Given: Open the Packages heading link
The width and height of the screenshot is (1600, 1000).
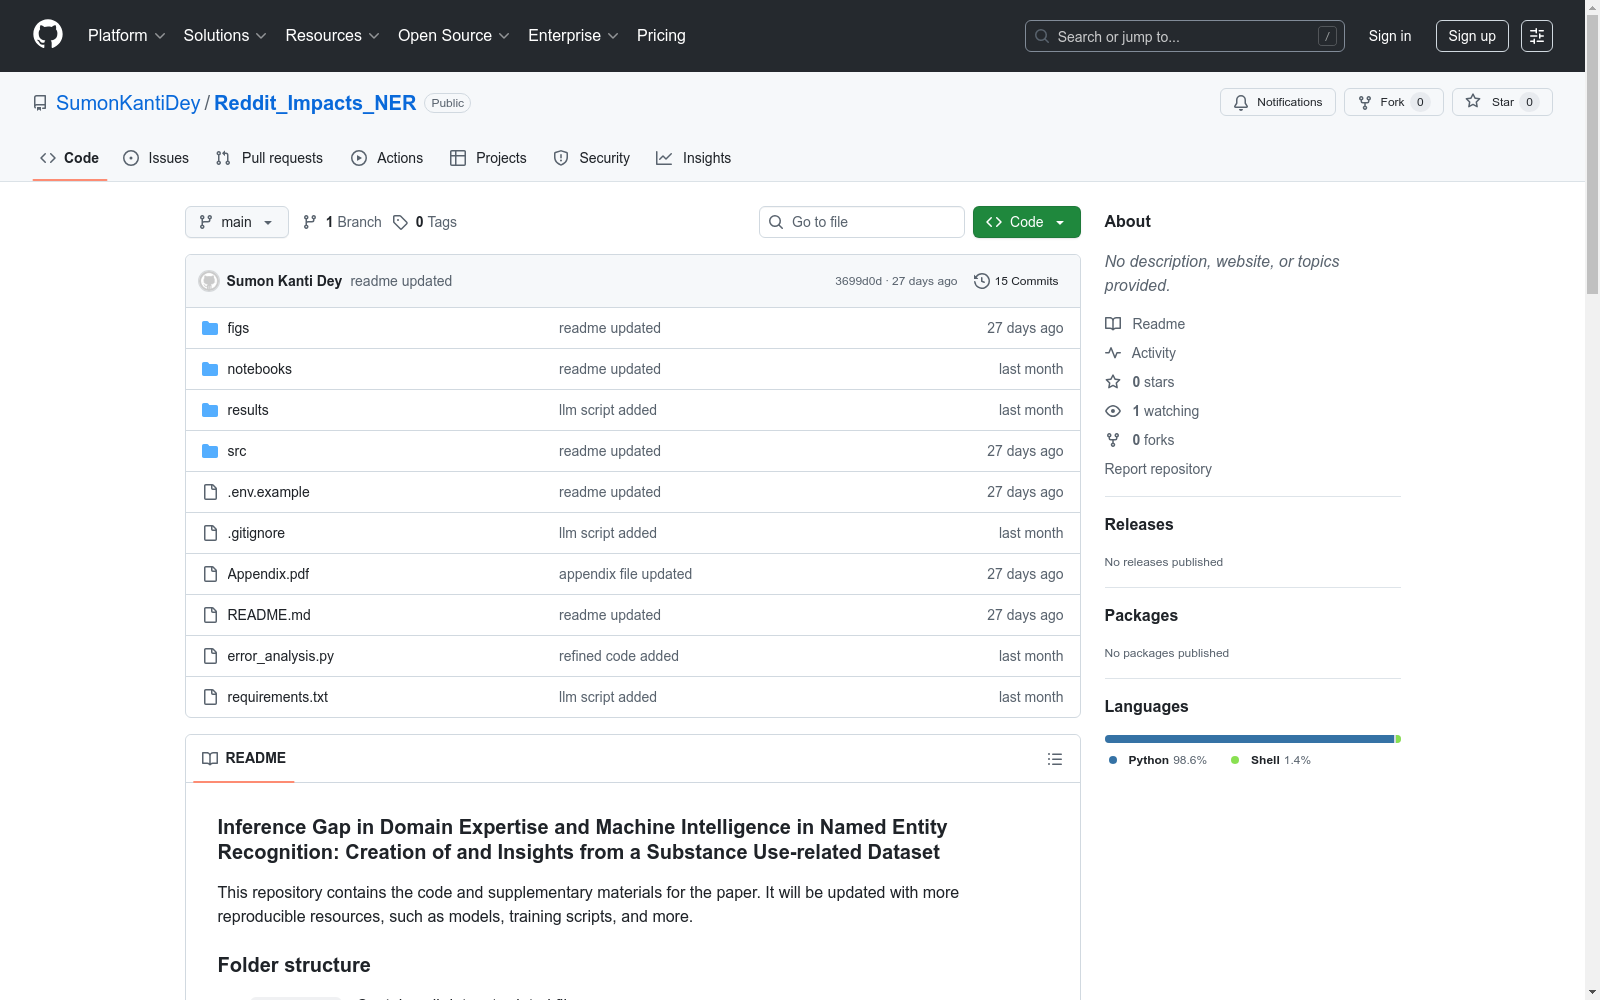Looking at the screenshot, I should pyautogui.click(x=1141, y=616).
